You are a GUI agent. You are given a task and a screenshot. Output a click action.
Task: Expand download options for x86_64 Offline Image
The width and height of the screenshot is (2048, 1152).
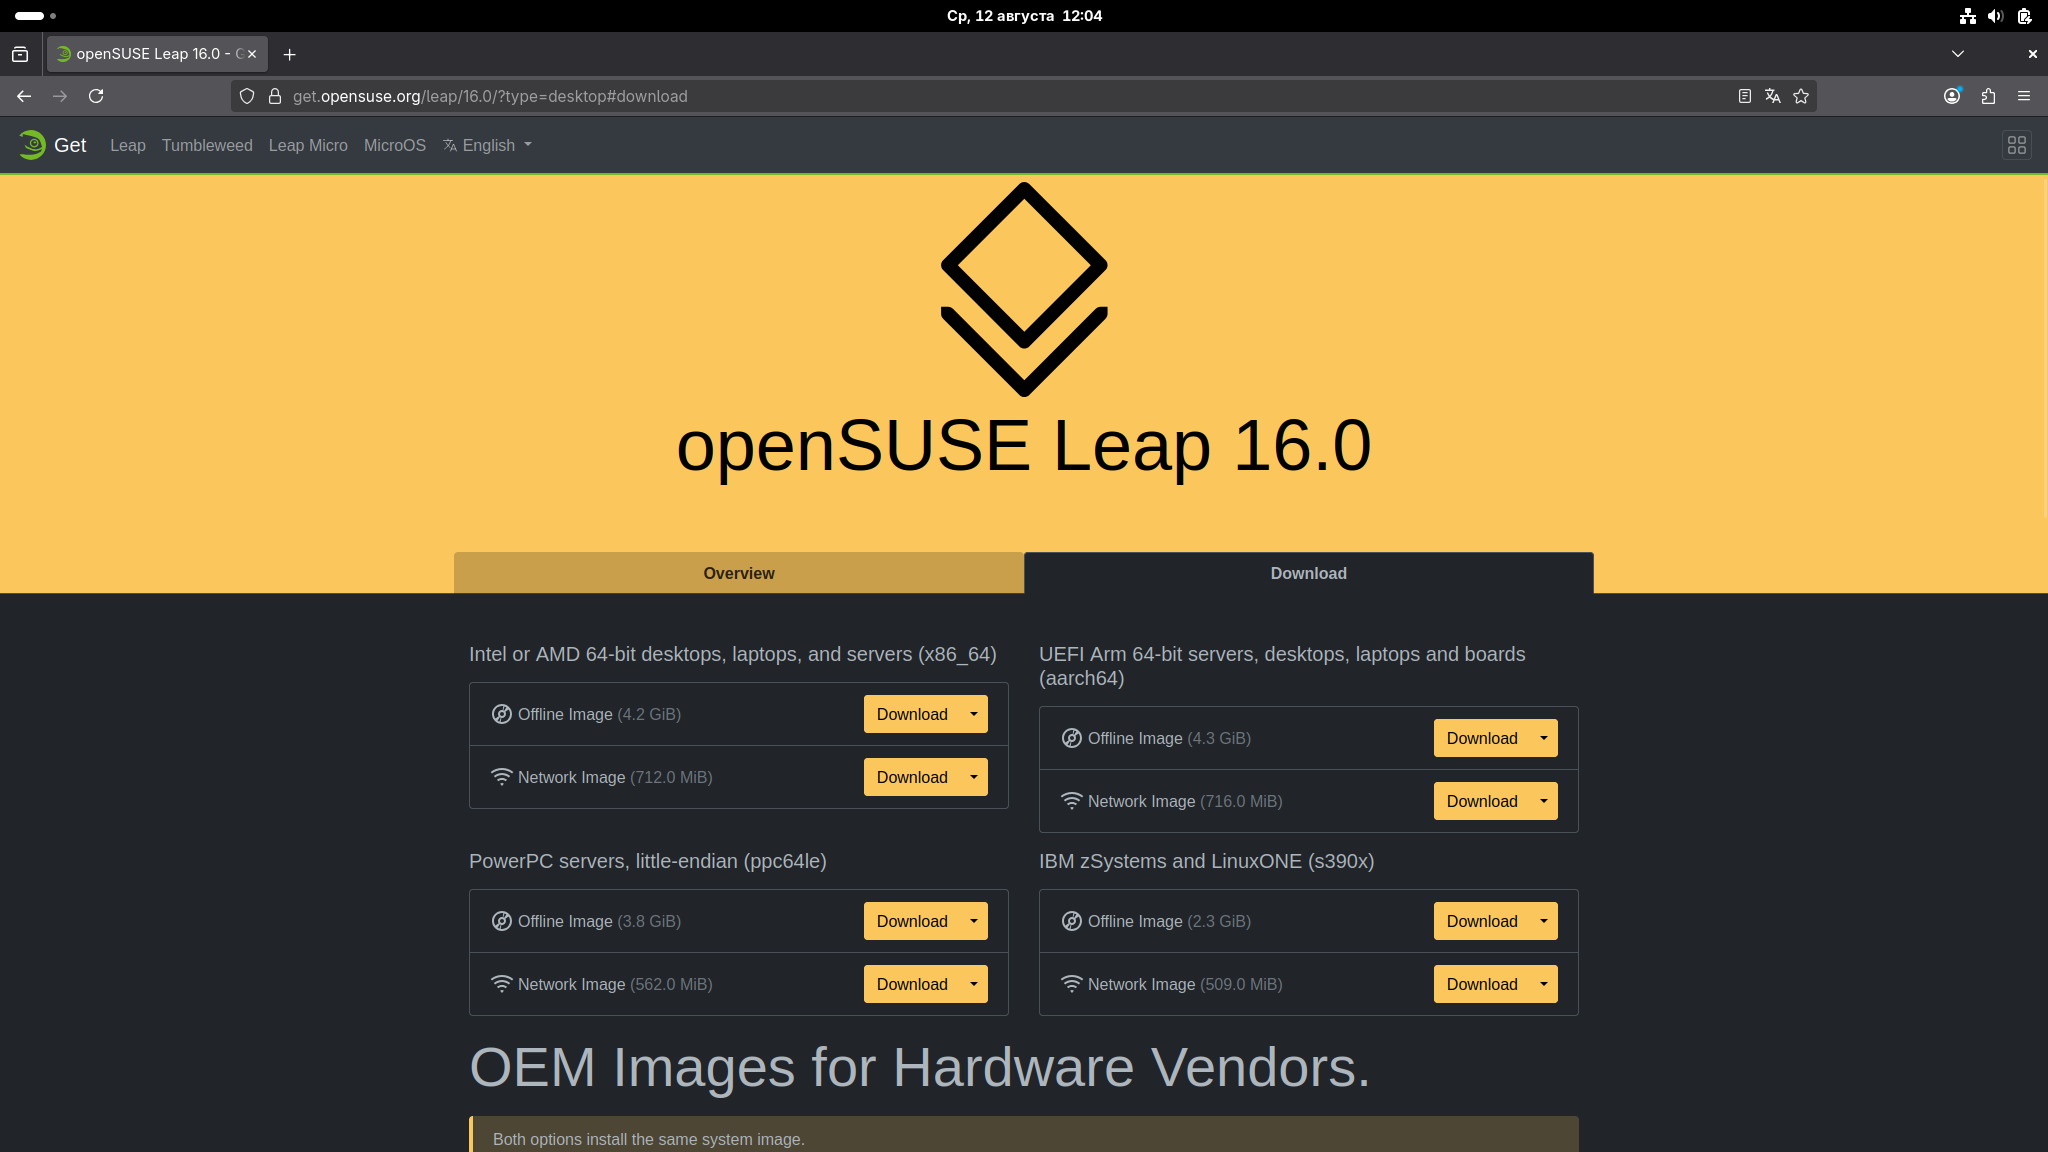click(x=974, y=714)
